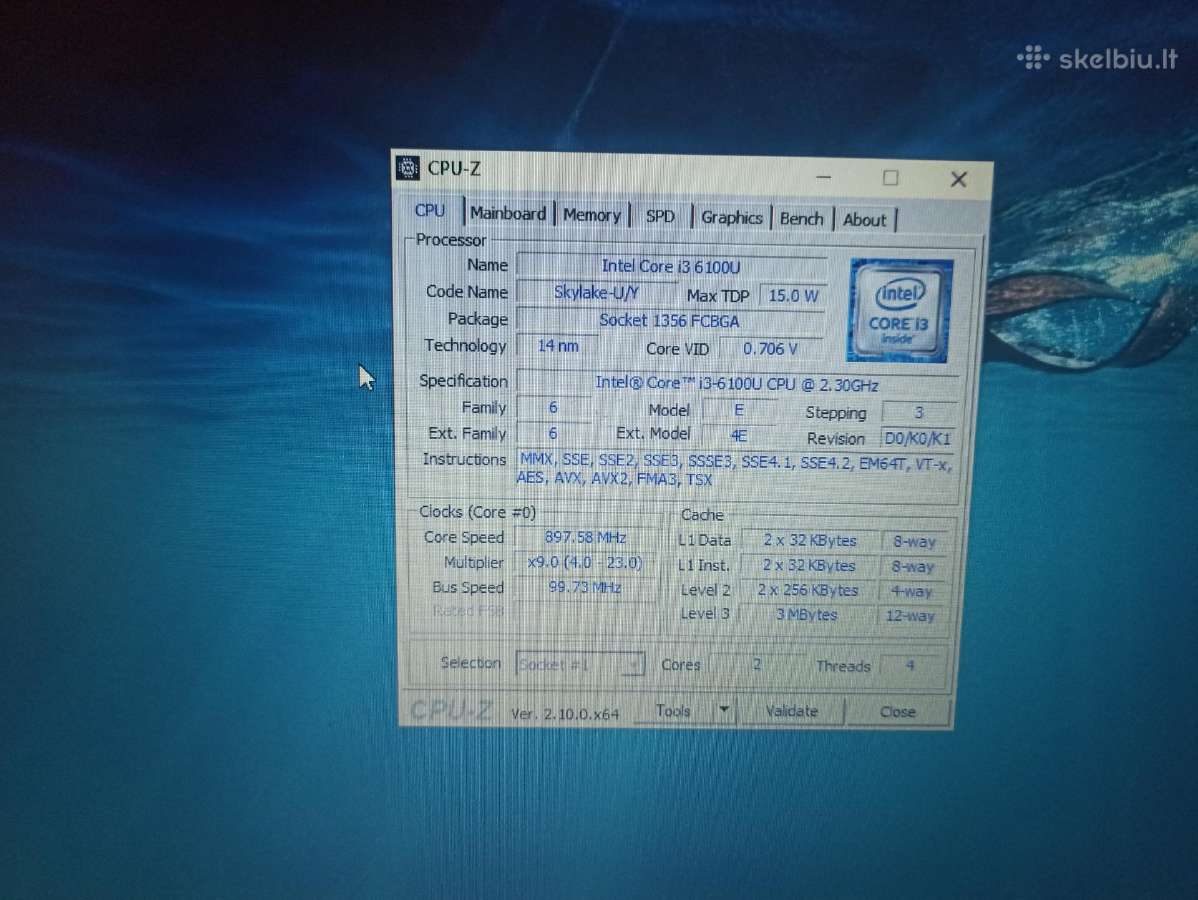Click the Threads count field

(x=910, y=666)
